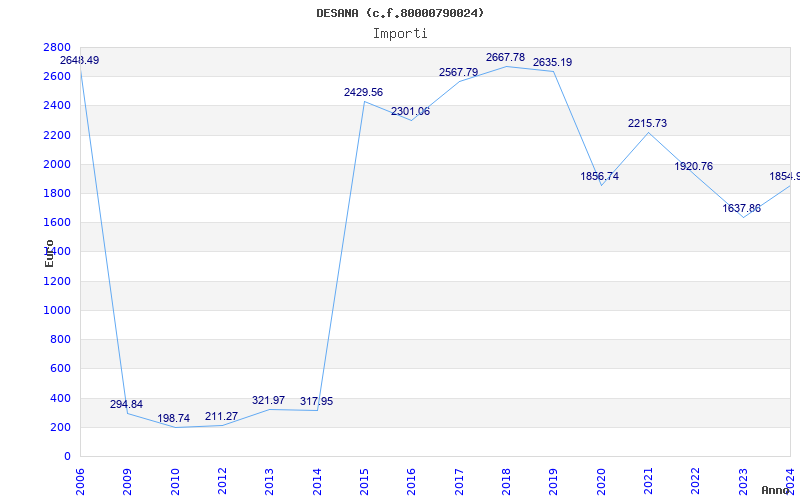Click the y-axis value 1000
This screenshot has width=800, height=500.
pos(57,310)
